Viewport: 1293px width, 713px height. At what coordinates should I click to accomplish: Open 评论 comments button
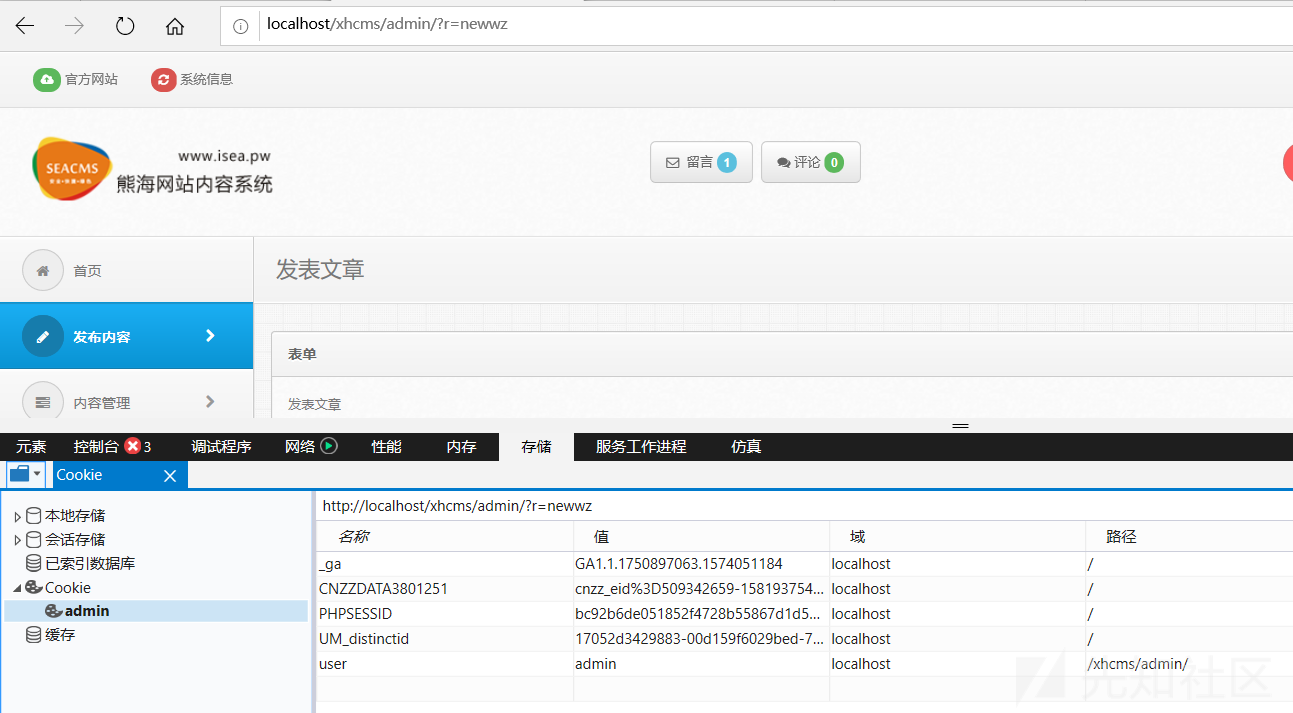[810, 162]
